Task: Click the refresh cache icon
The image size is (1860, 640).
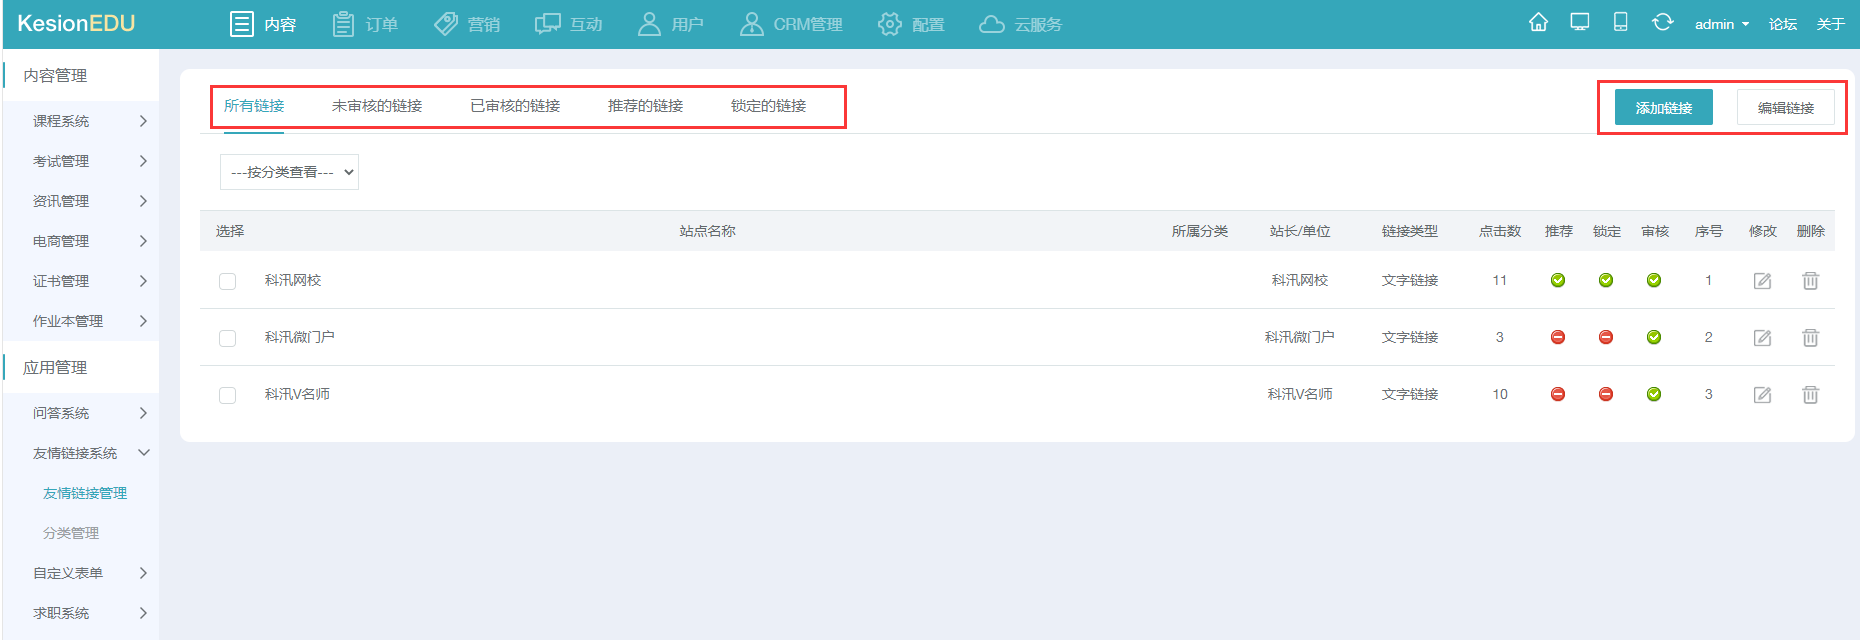Action: pyautogui.click(x=1662, y=22)
